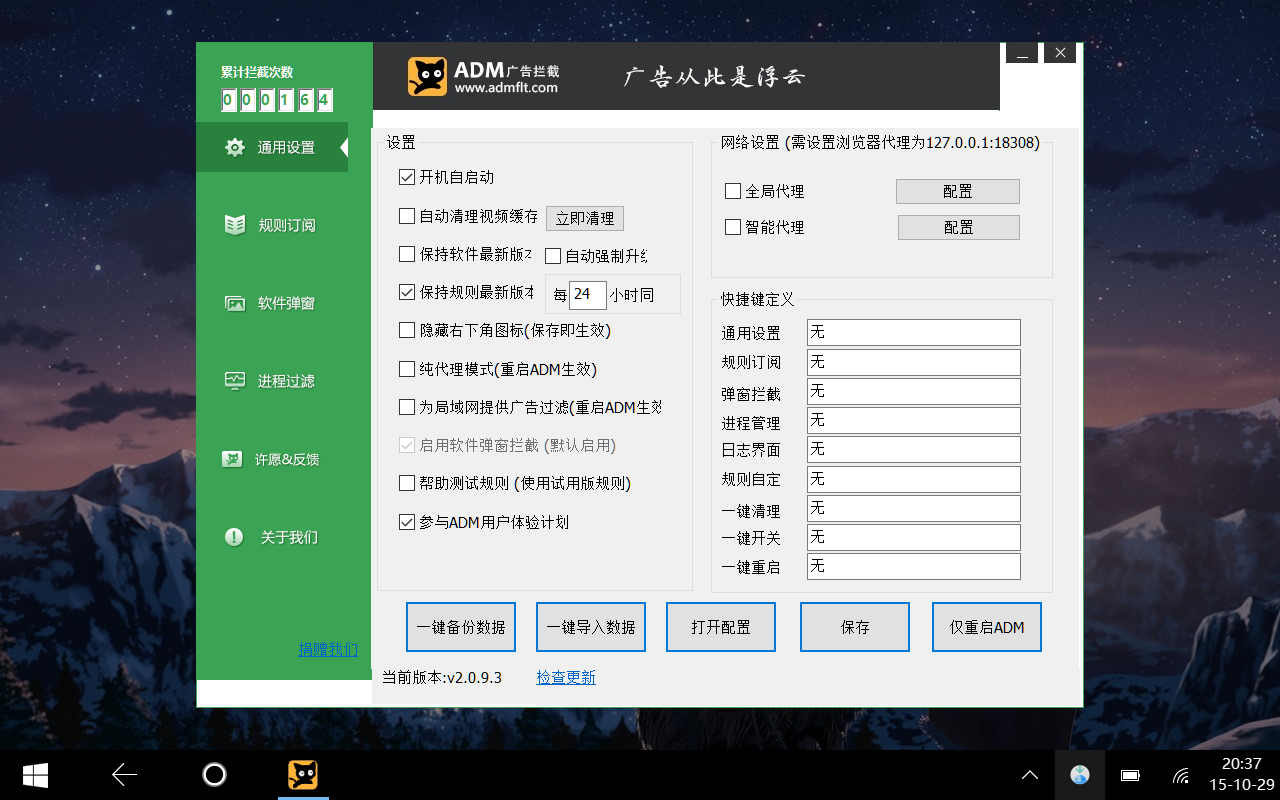Click 弹窗拦截 hotkey field
1280x800 pixels.
tap(914, 391)
